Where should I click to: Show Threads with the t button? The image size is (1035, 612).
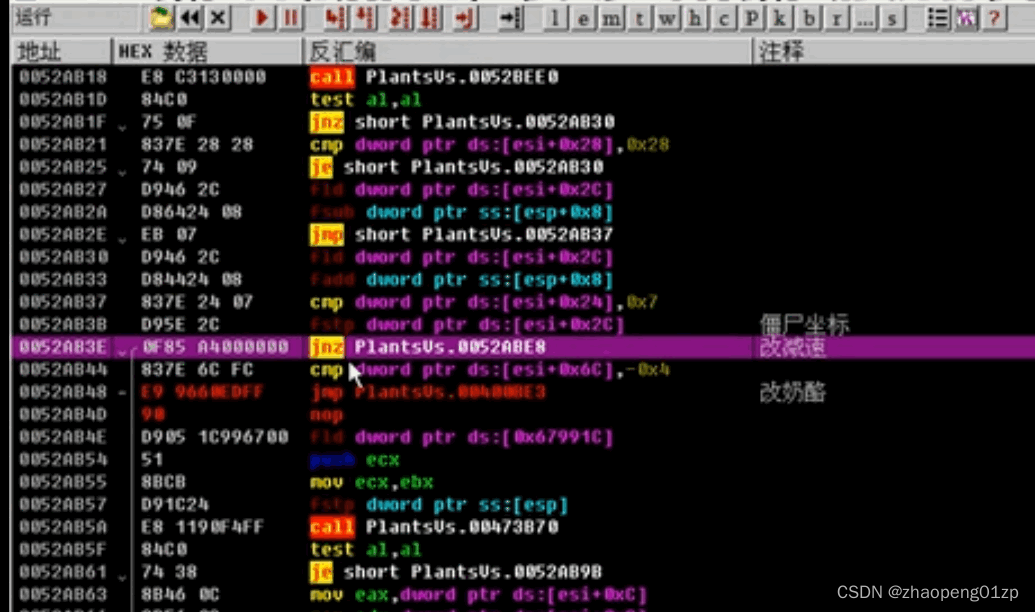click(640, 18)
